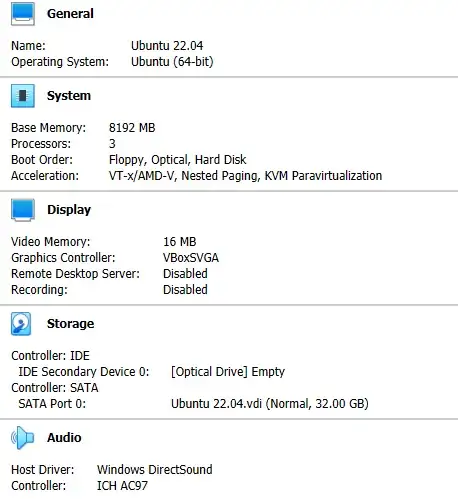Click the Controller: IDE row
The image size is (458, 499).
[50, 356]
